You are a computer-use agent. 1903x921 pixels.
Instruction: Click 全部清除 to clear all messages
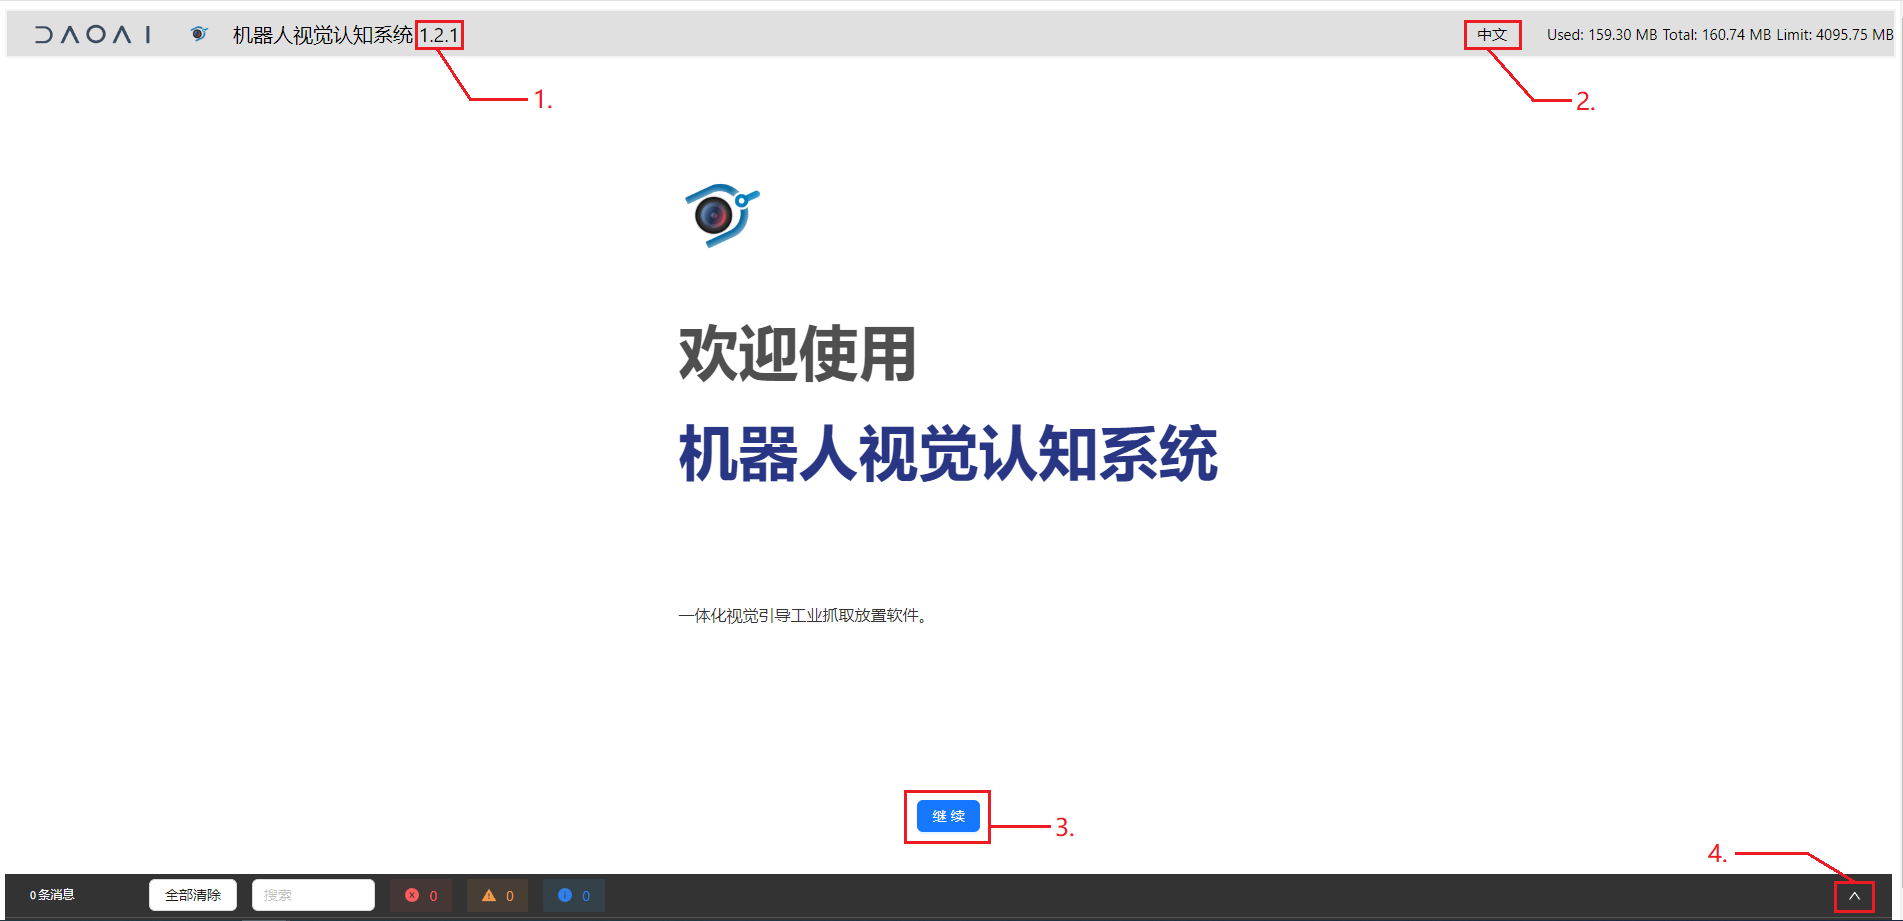coord(193,895)
